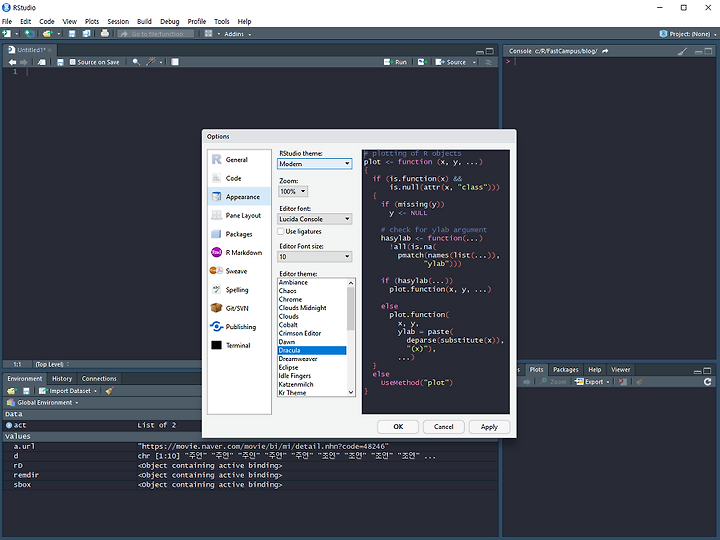Select R Markdown in Options sidebar

[x=239, y=253]
